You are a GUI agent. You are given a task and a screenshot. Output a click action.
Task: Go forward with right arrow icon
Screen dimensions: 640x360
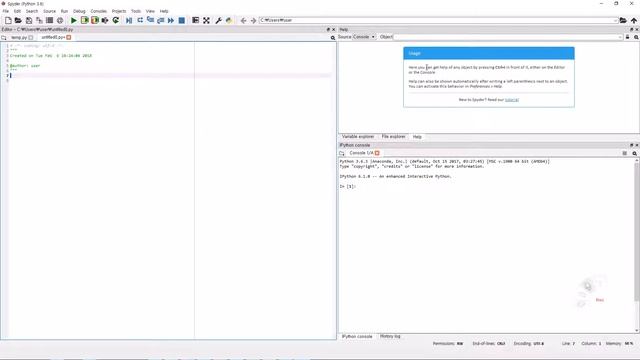[253, 20]
